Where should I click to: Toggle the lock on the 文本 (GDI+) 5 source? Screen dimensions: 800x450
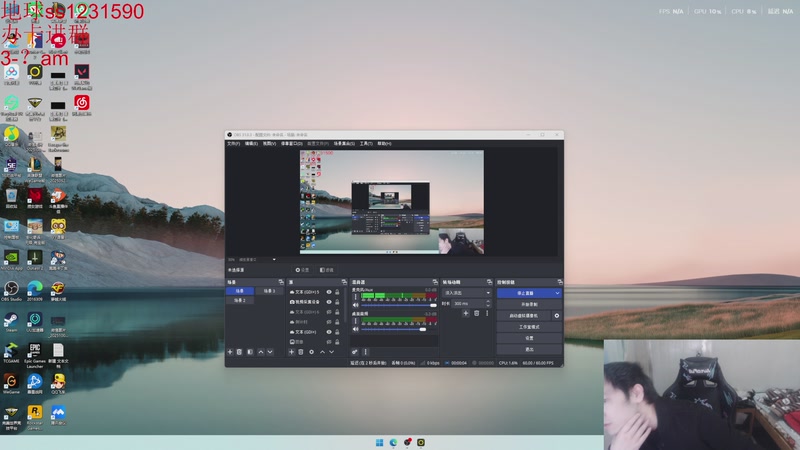tap(337, 292)
